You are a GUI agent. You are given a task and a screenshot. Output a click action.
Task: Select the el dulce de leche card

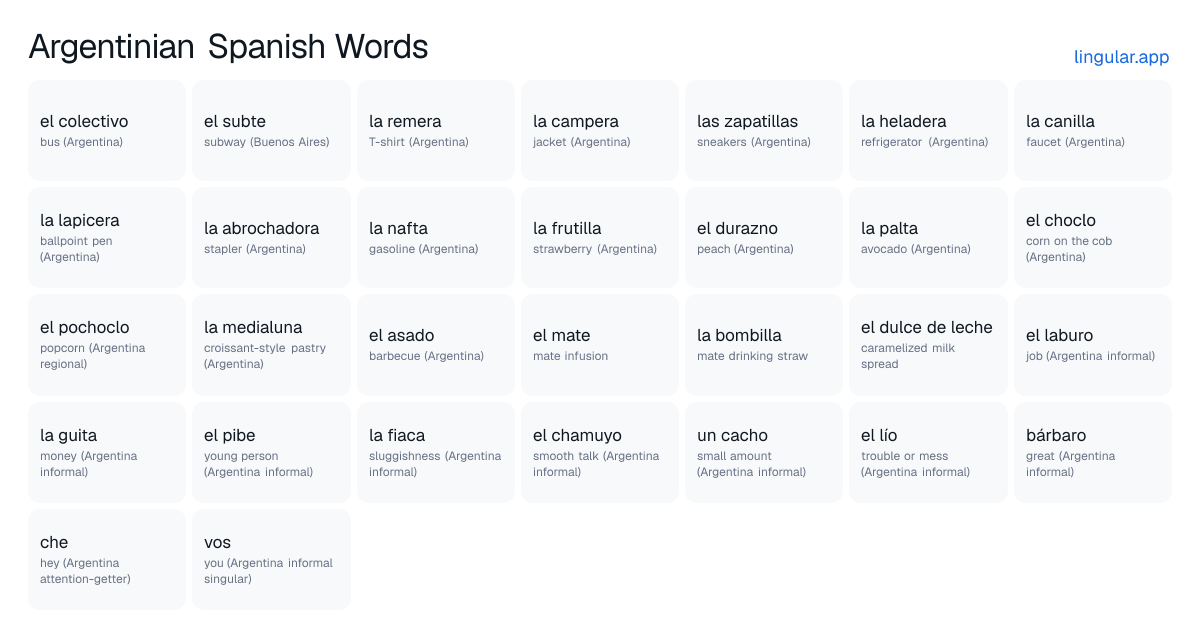[928, 345]
